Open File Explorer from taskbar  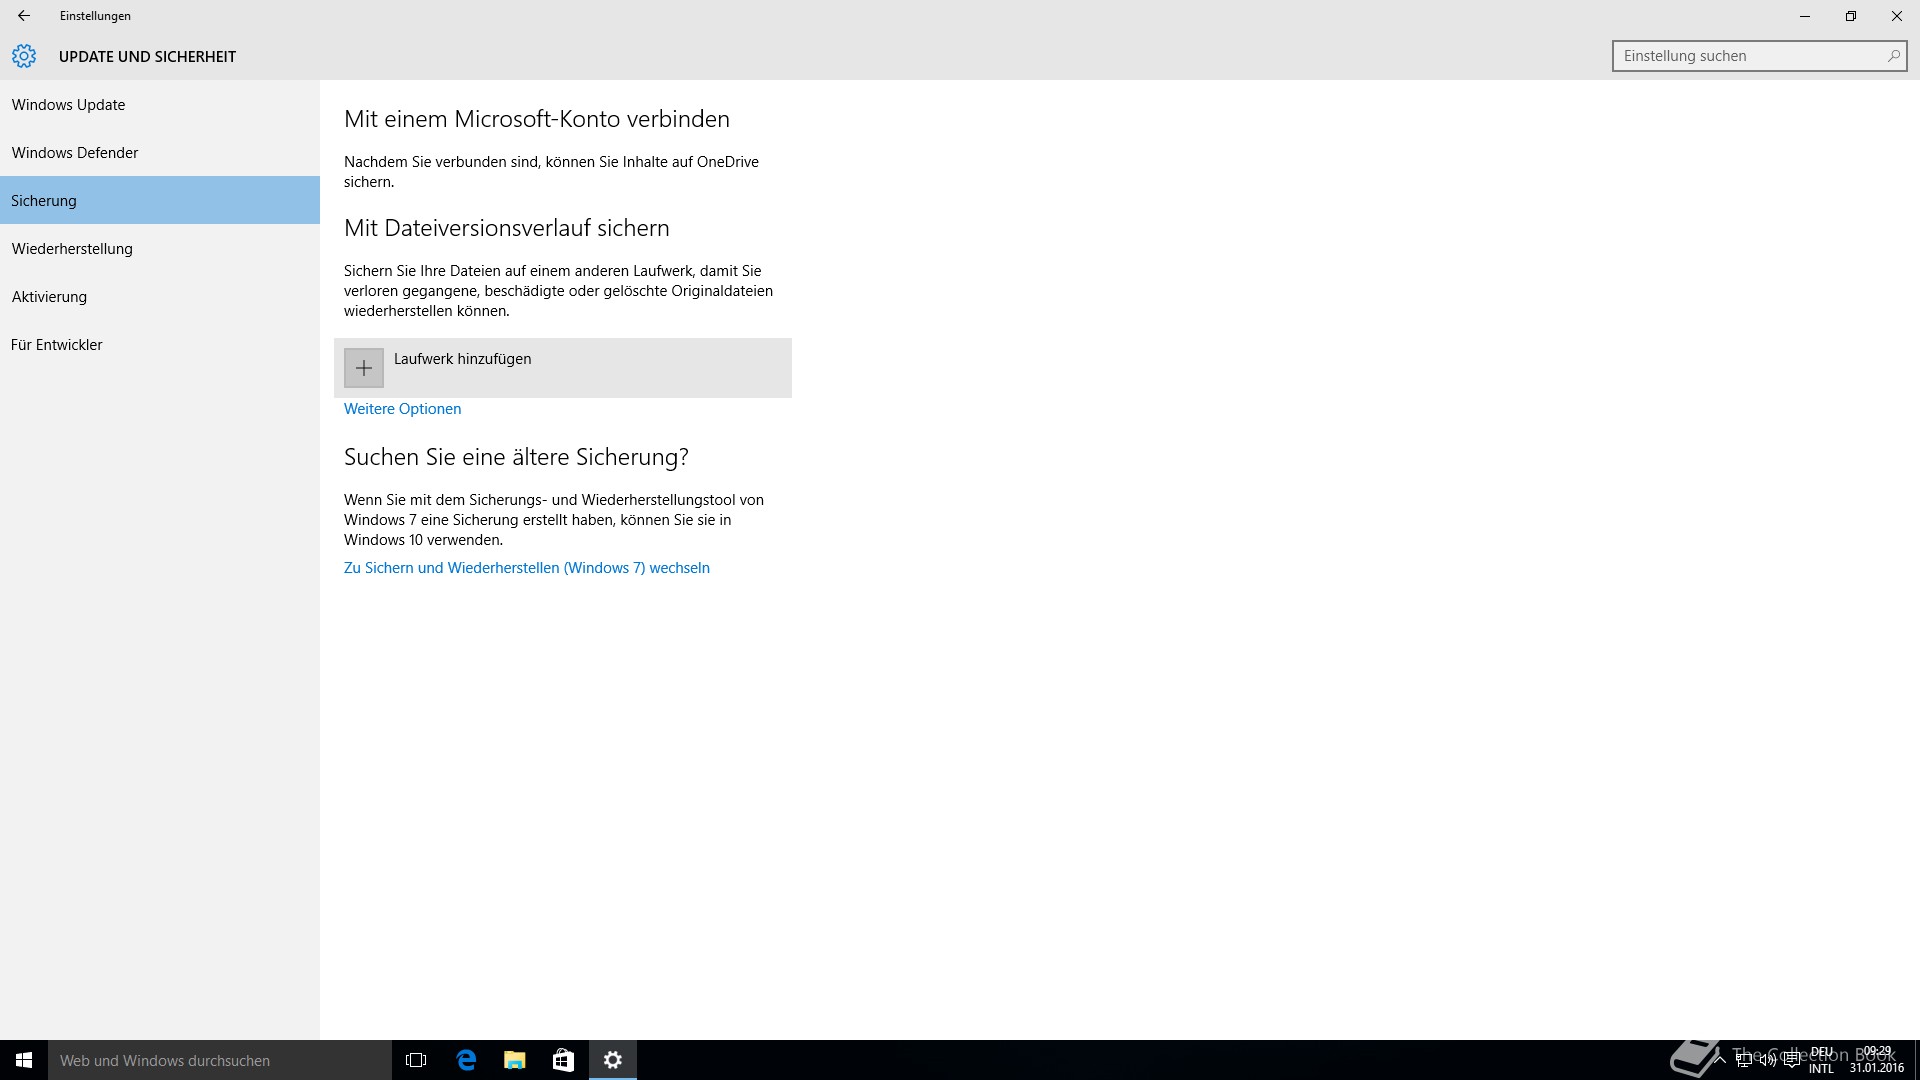click(514, 1060)
